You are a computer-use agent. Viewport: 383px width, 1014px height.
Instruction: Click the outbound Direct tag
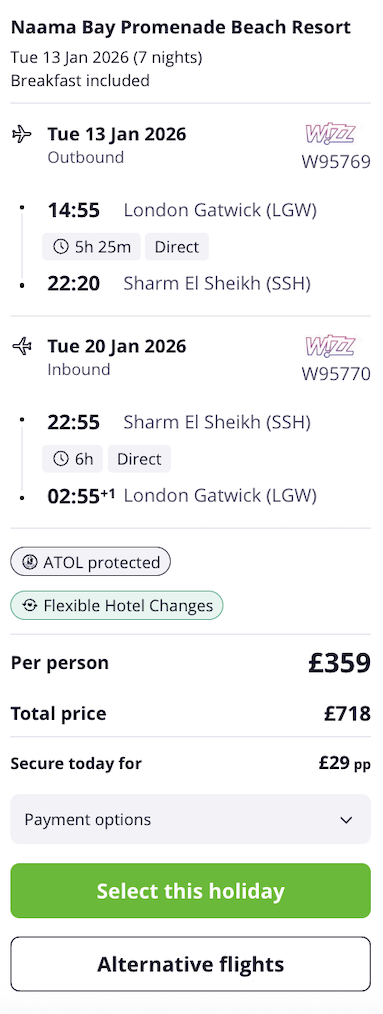[177, 247]
